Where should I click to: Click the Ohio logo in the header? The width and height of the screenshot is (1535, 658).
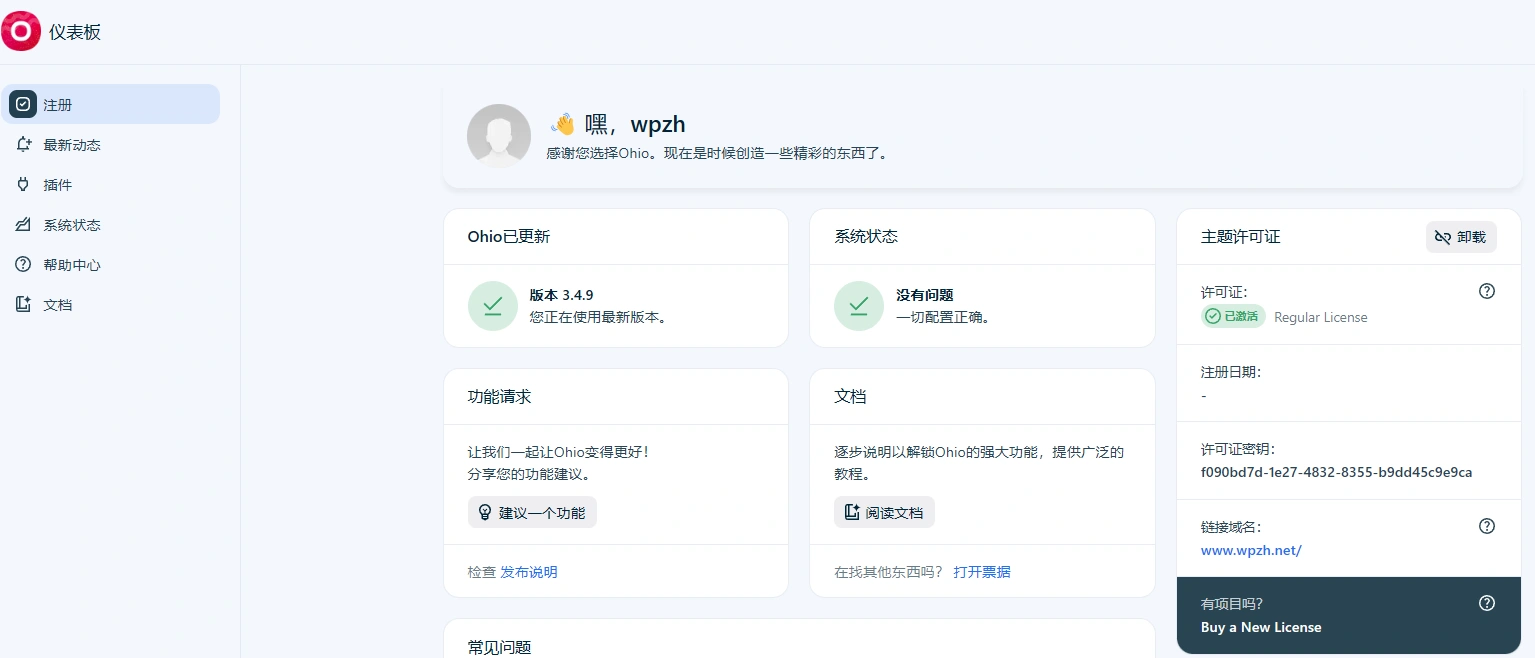pyautogui.click(x=21, y=31)
